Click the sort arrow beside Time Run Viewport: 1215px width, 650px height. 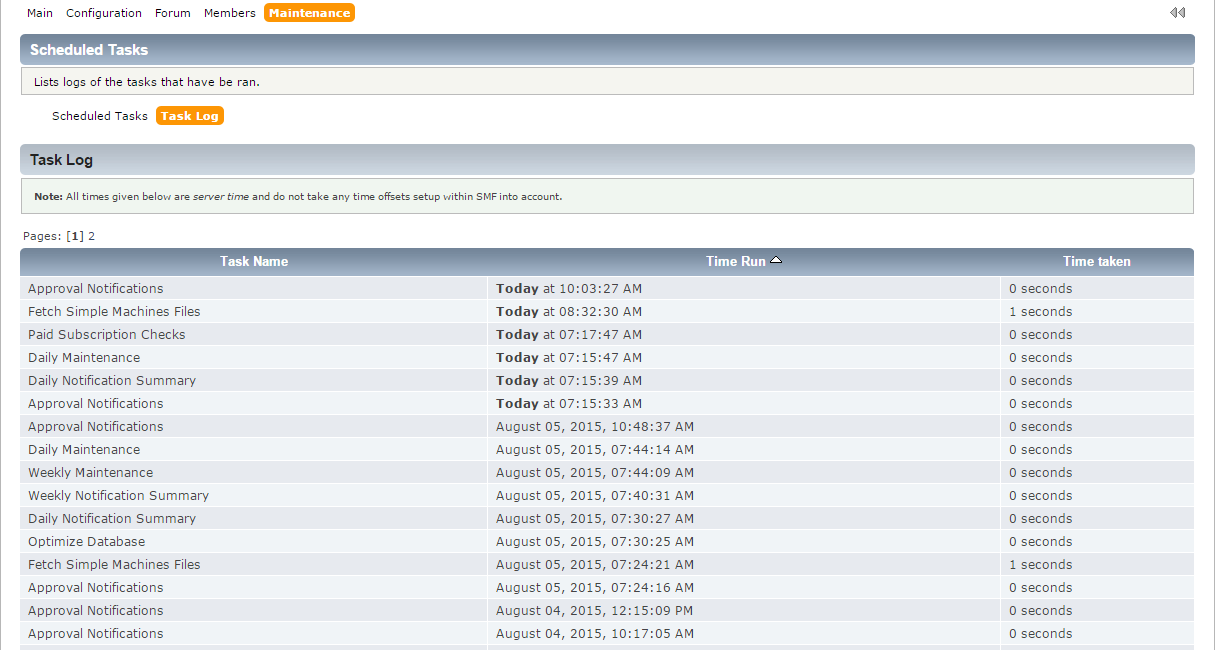(x=776, y=260)
